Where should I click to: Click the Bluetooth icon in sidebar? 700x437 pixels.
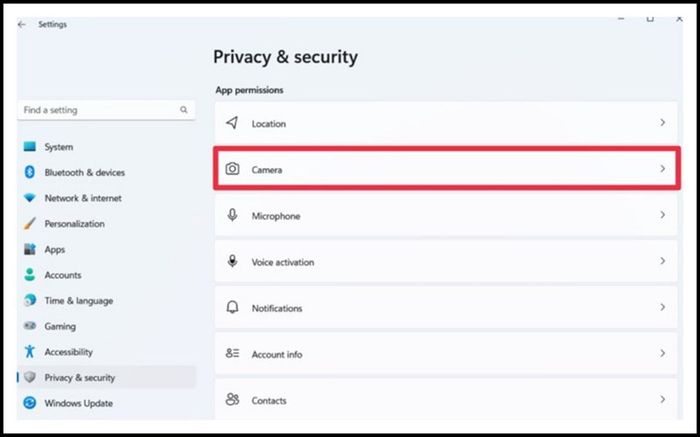tap(29, 172)
